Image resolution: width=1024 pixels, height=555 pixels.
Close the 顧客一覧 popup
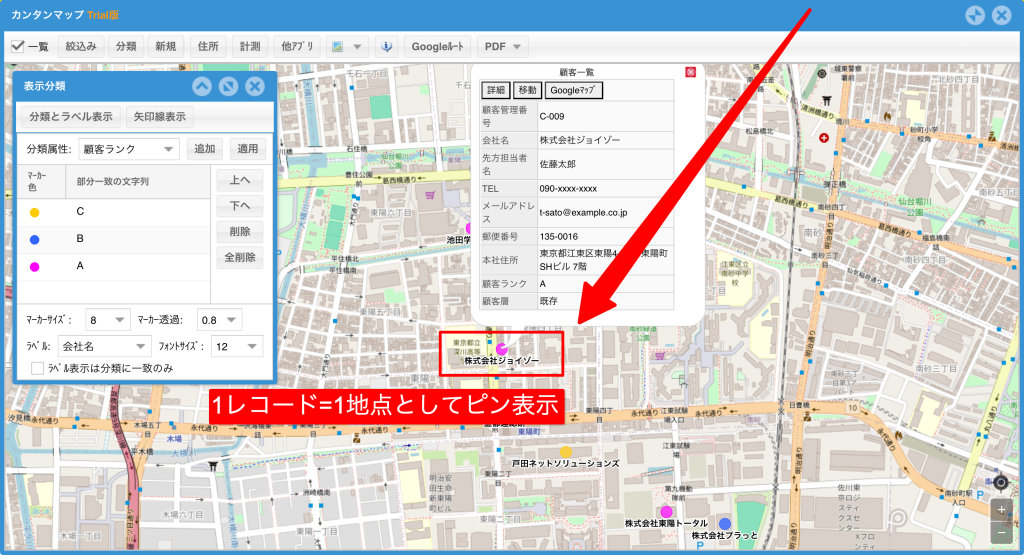690,72
